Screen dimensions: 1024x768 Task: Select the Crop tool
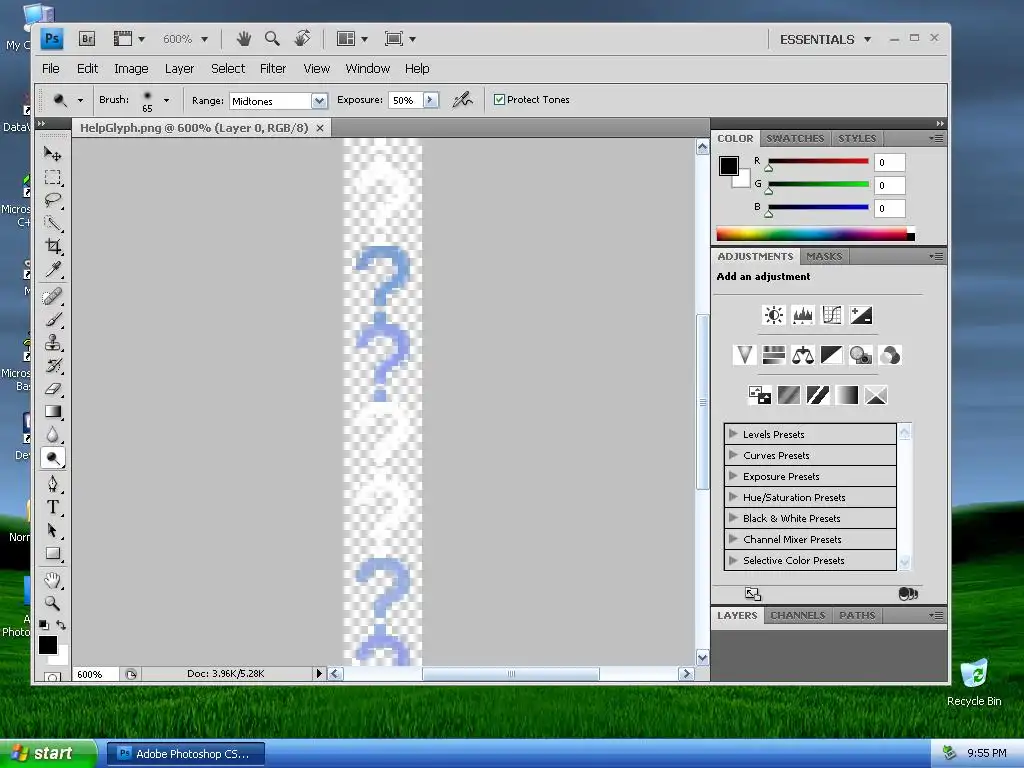[x=52, y=246]
